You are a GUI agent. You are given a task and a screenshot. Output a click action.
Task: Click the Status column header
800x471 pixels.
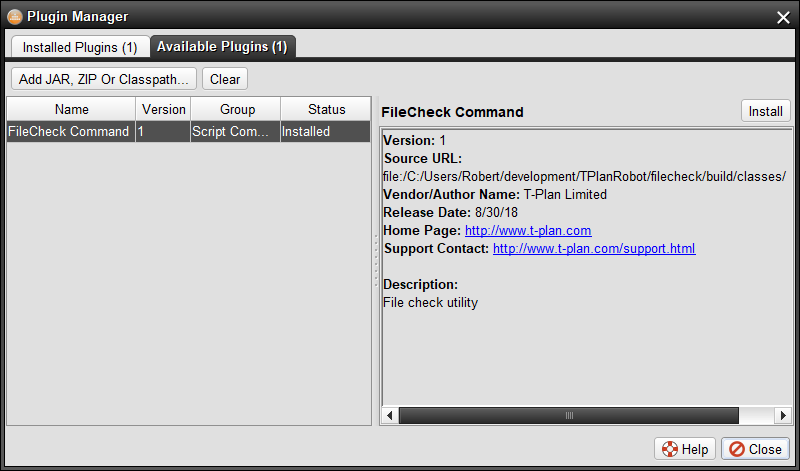point(326,110)
